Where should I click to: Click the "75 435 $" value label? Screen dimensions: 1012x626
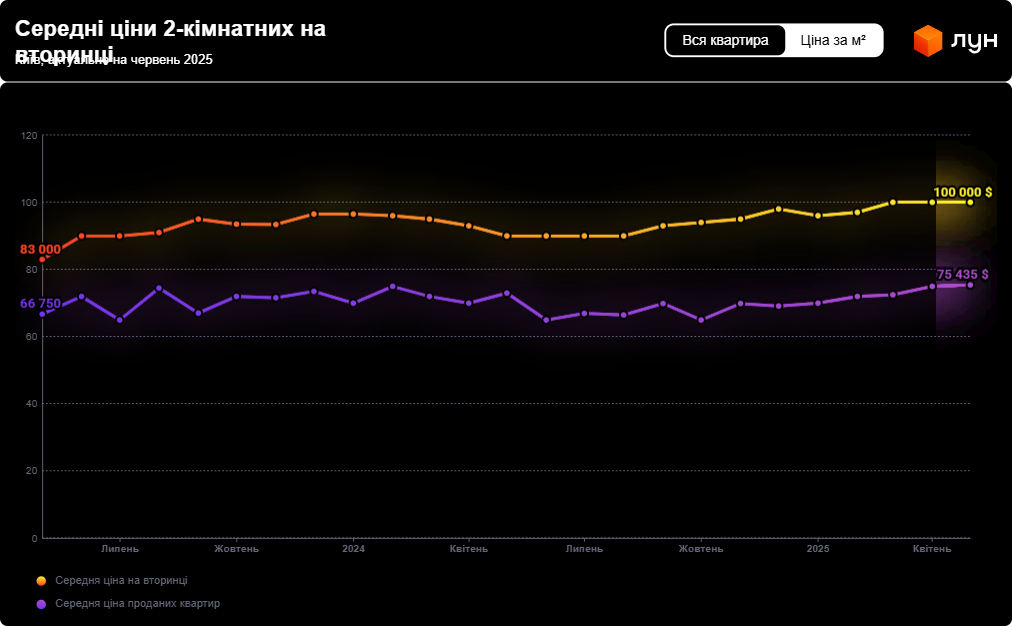pos(962,274)
